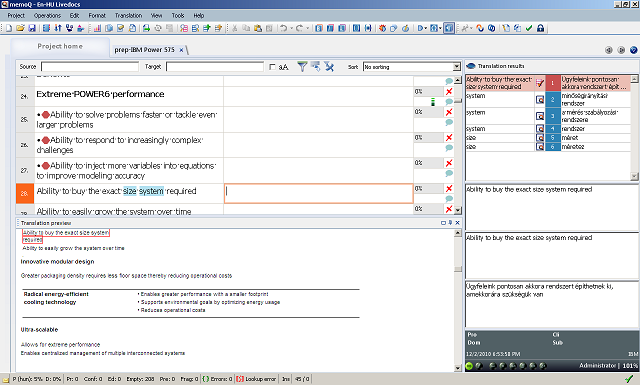The height and width of the screenshot is (385, 640).
Task: Click the Target filter input field
Action: point(215,67)
